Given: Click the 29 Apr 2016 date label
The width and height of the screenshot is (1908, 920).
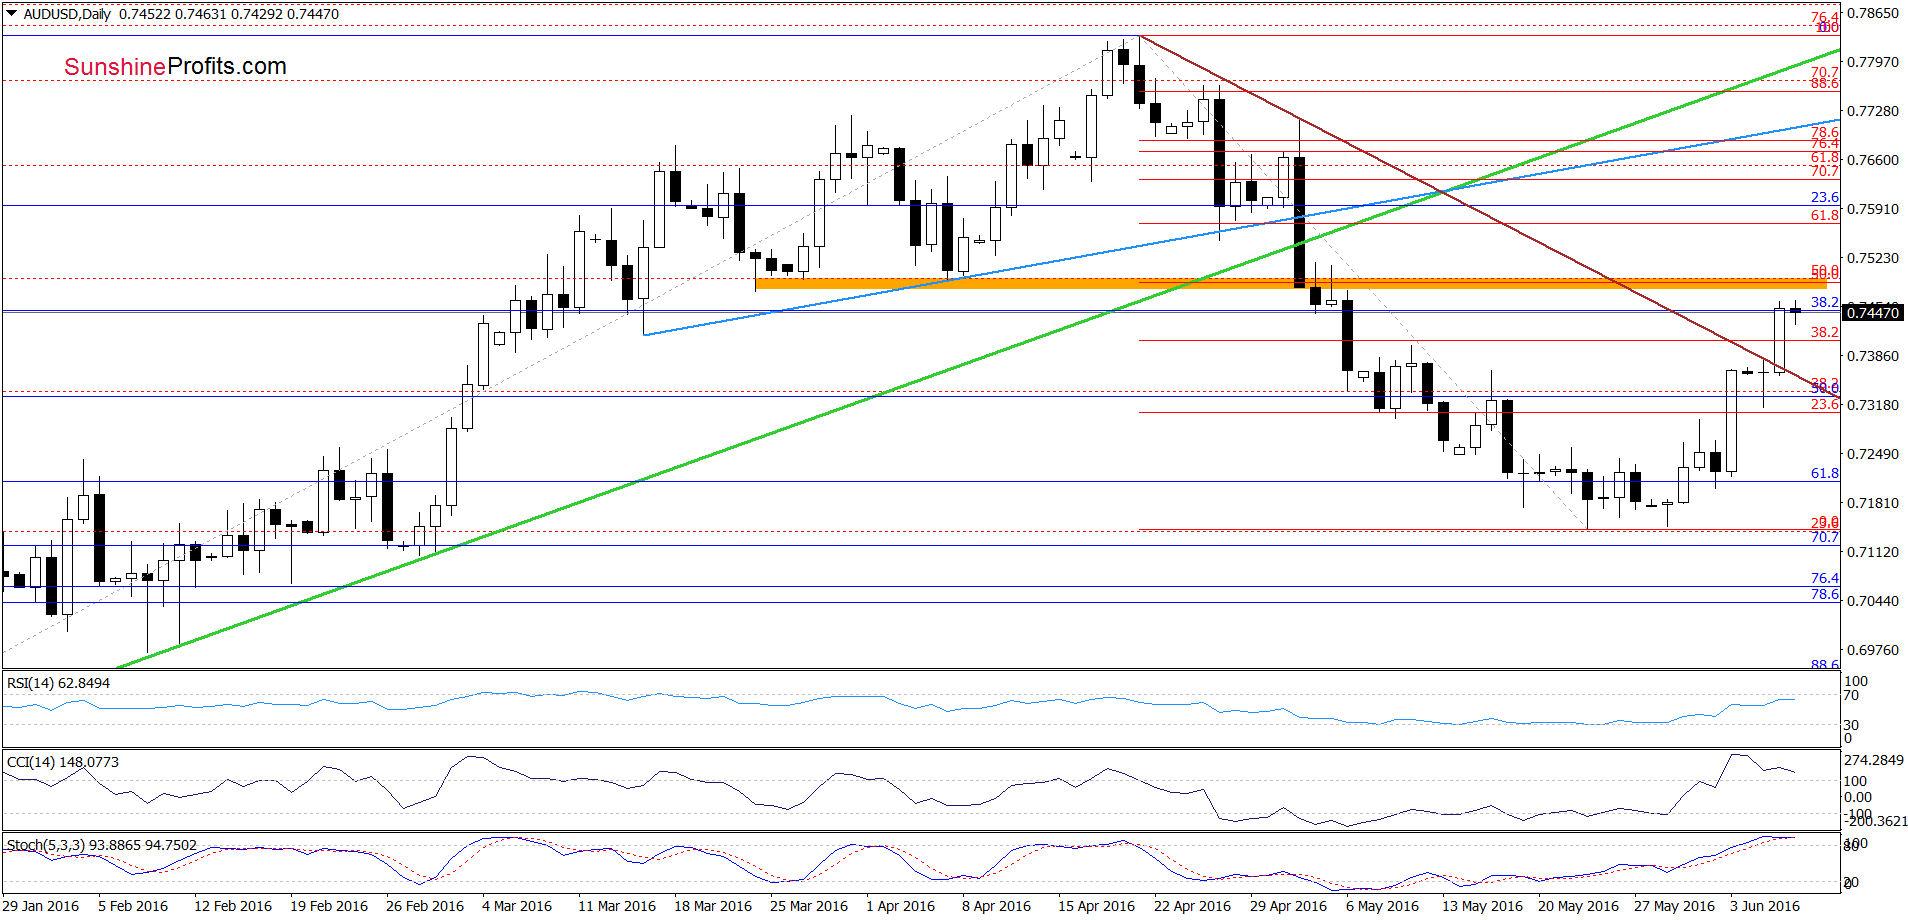Looking at the screenshot, I should [x=1289, y=906].
